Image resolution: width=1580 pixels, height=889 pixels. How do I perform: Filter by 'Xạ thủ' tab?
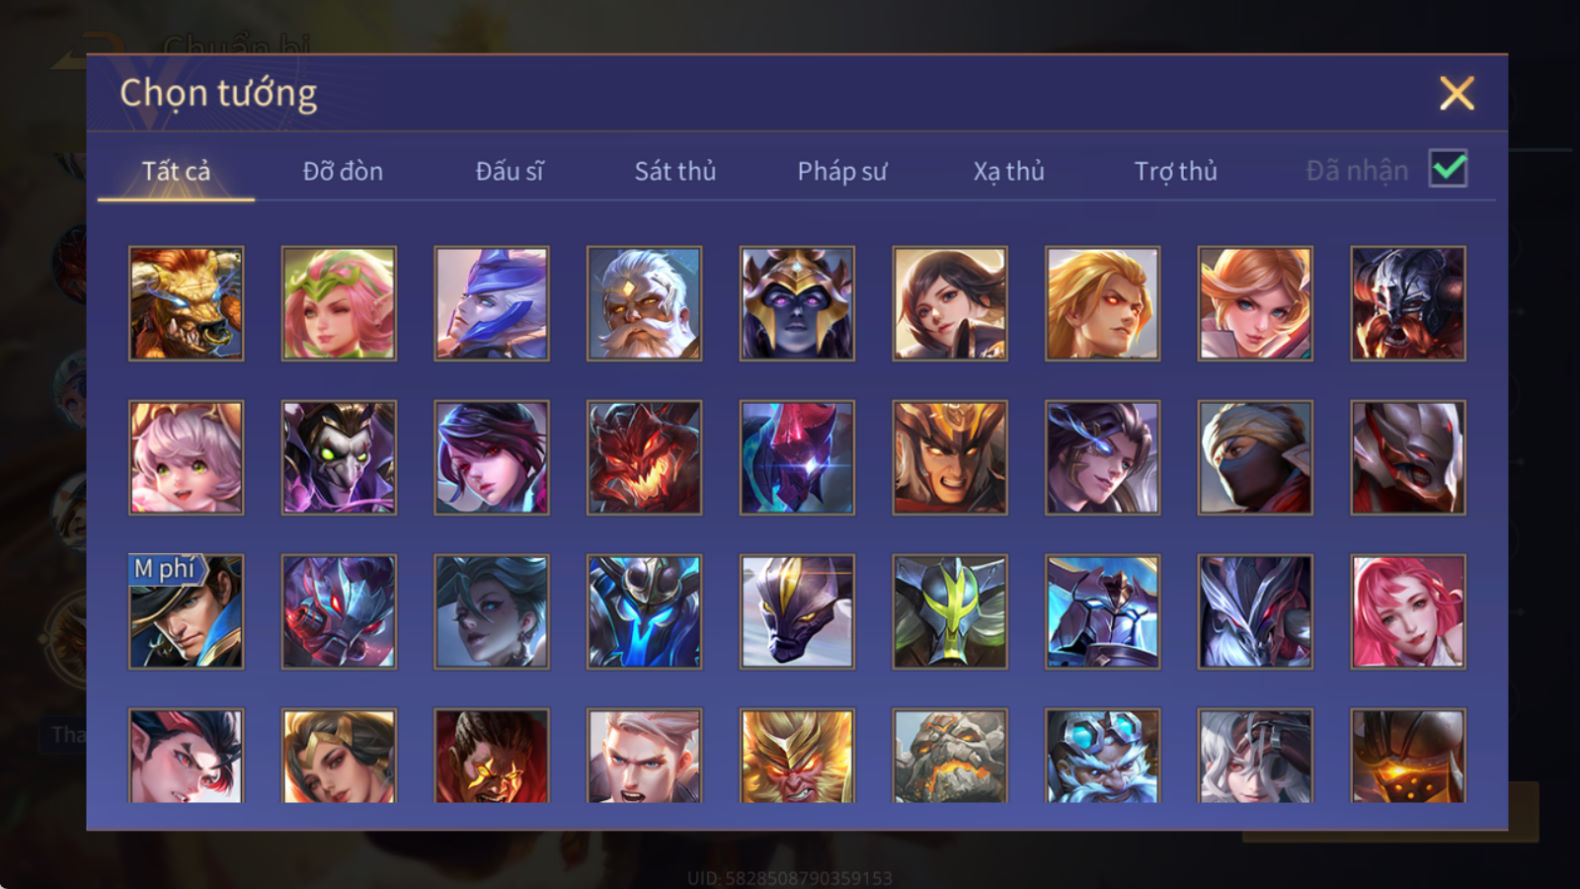(1009, 171)
